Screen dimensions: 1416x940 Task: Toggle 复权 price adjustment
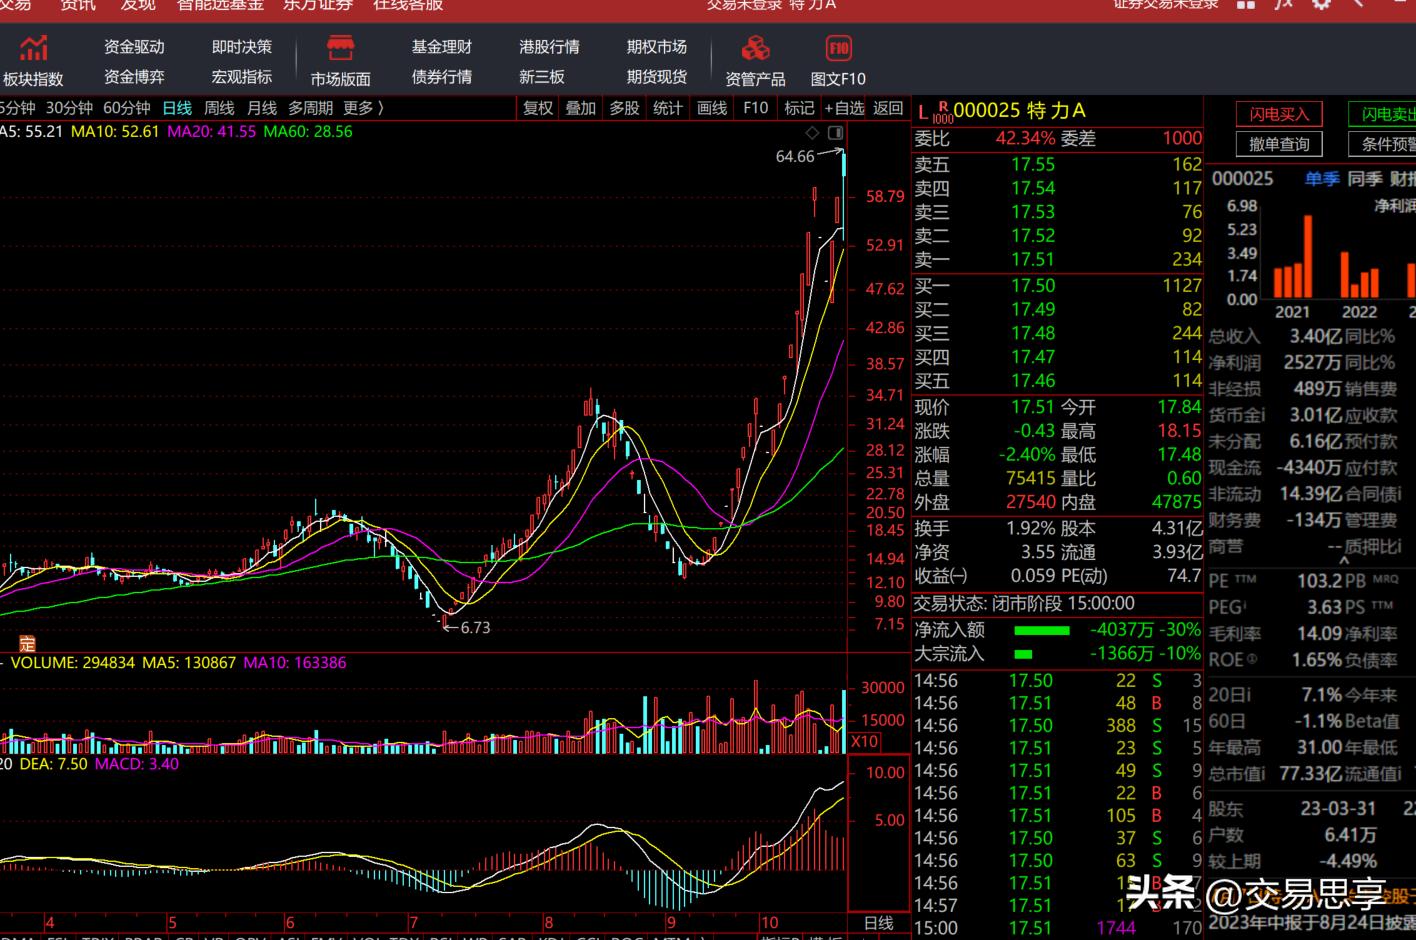538,108
